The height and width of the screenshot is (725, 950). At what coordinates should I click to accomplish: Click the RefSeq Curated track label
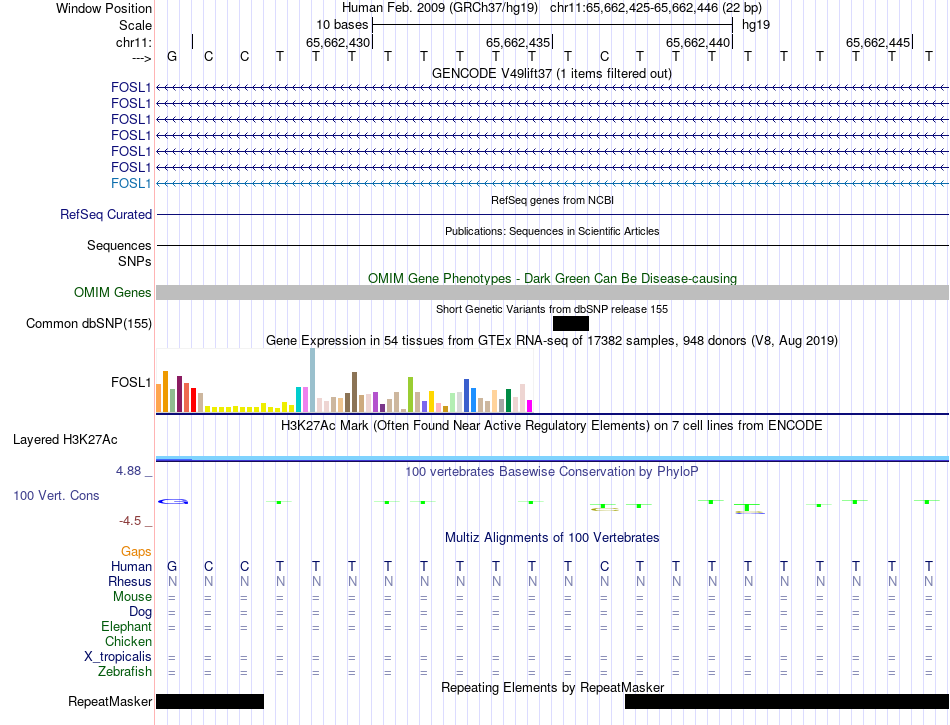tap(105, 214)
